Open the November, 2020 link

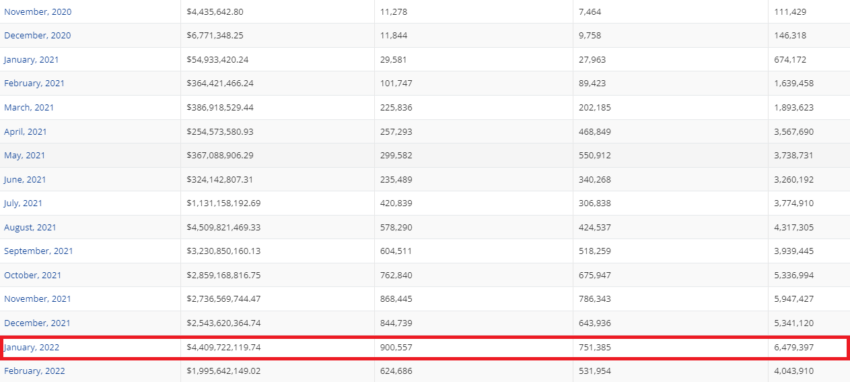37,11
